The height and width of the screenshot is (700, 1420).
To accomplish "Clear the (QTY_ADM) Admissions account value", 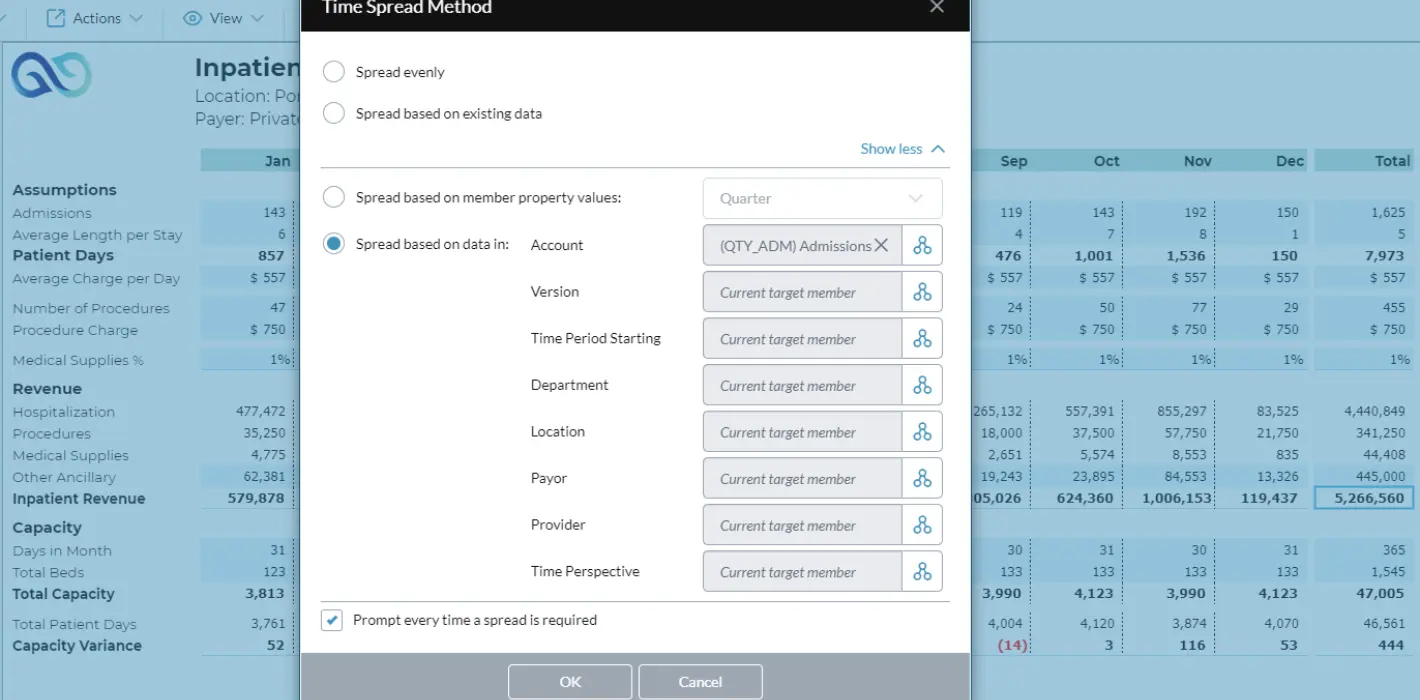I will tap(881, 245).
